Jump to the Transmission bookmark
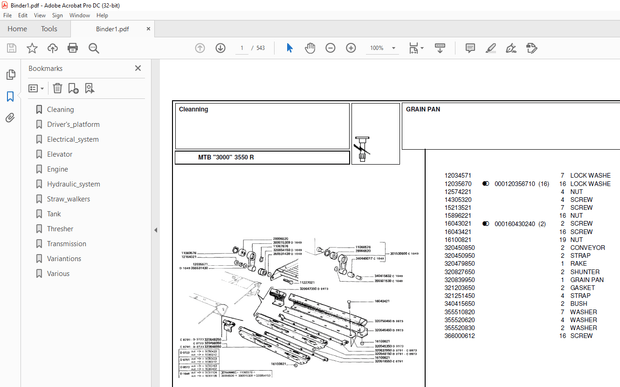620x387 pixels. (x=66, y=244)
